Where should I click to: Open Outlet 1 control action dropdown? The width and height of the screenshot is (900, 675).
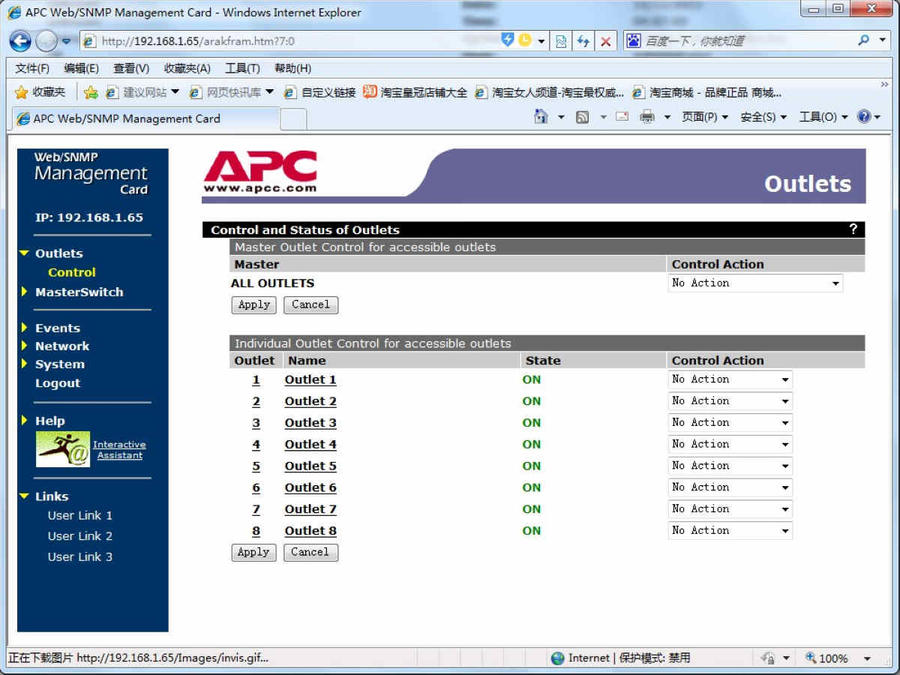730,380
